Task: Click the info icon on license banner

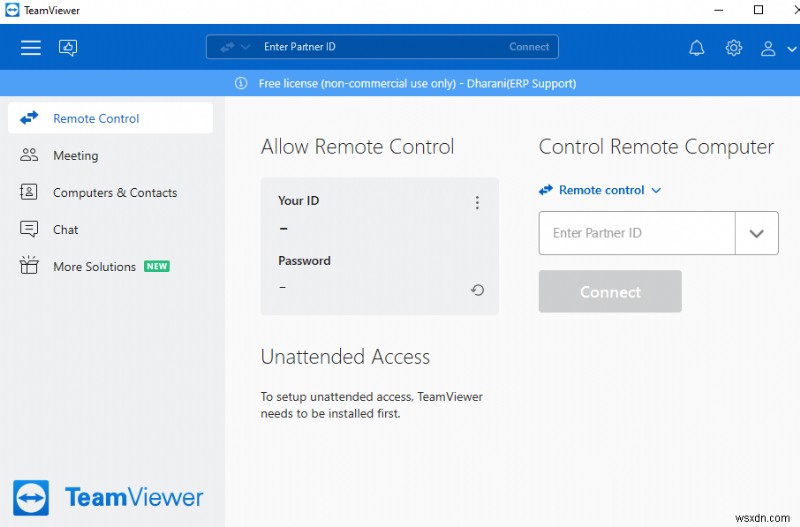Action: [x=241, y=83]
